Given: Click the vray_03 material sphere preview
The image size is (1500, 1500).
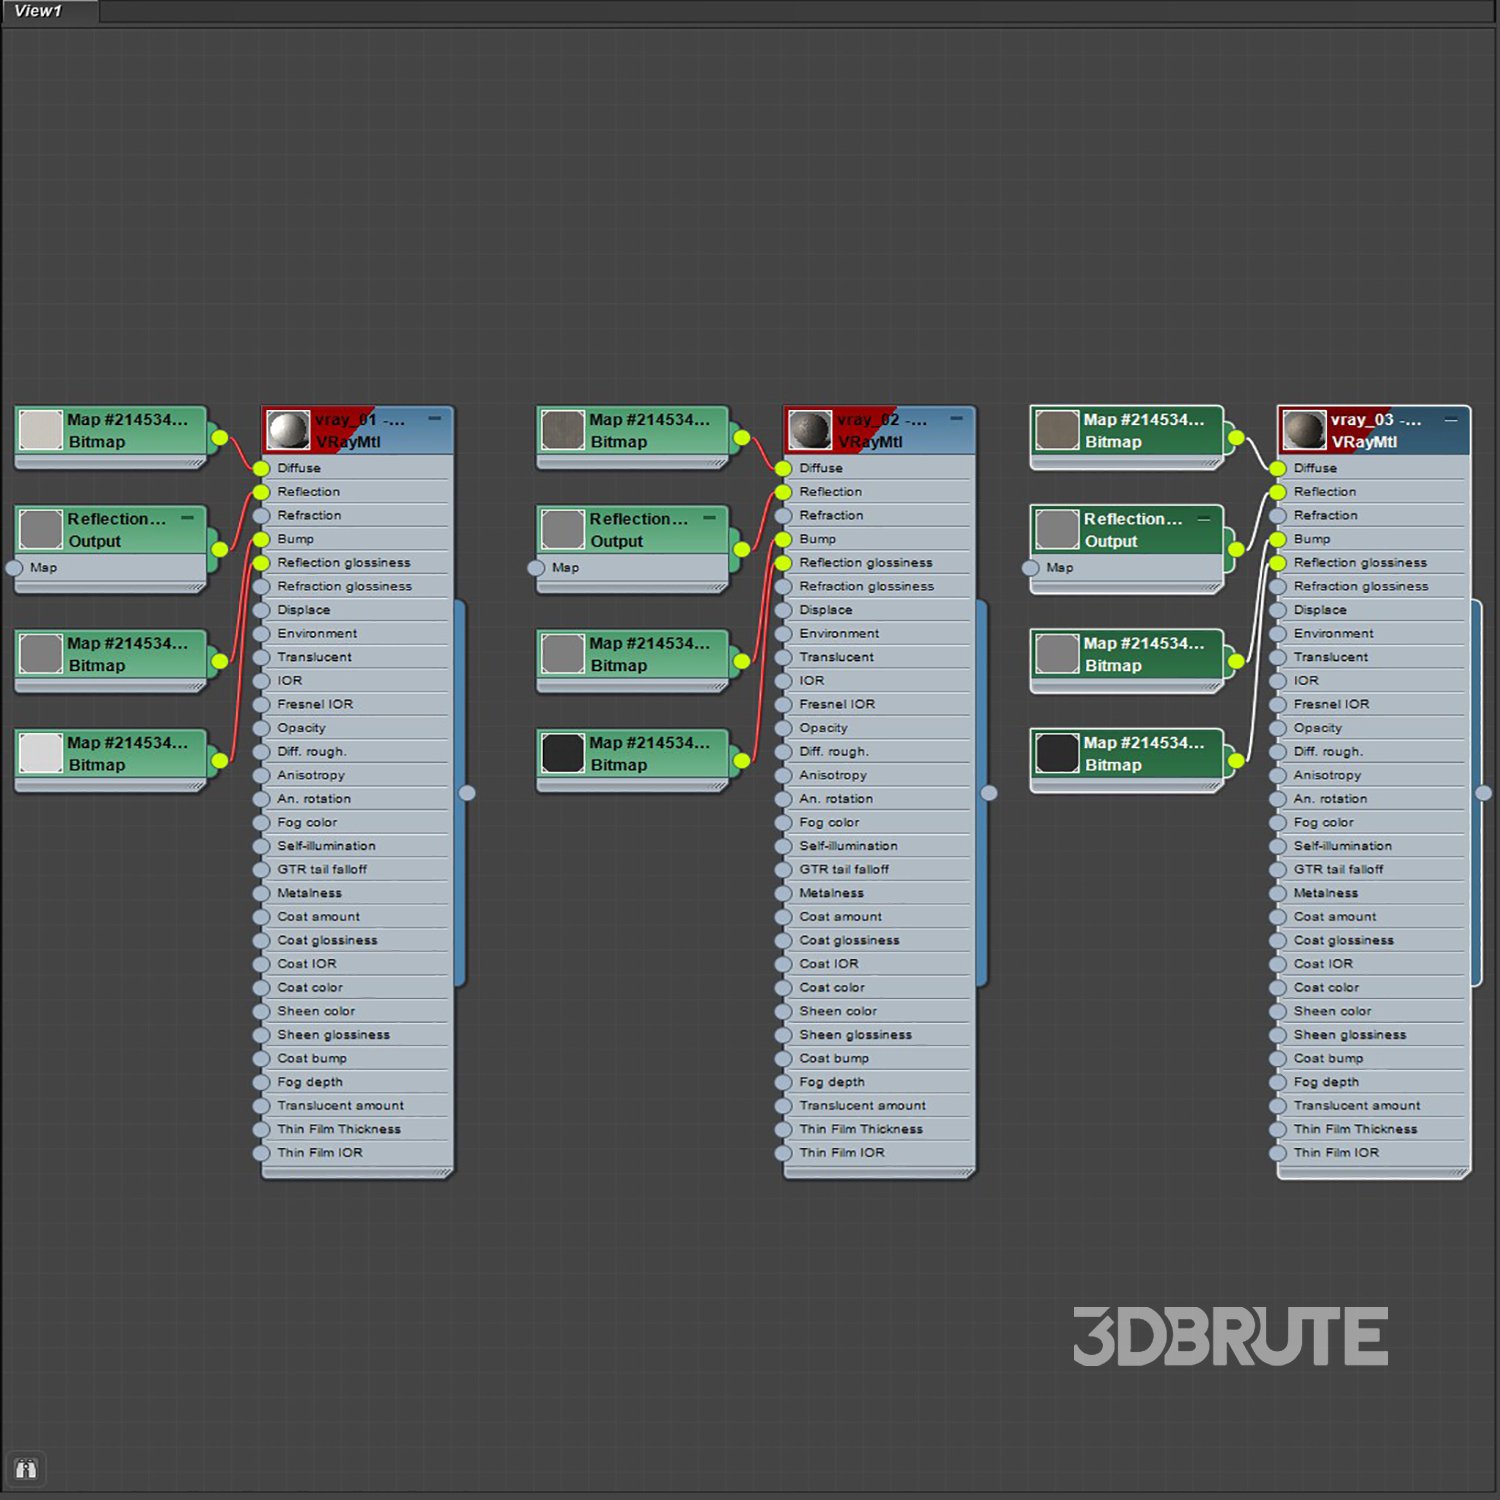Looking at the screenshot, I should pos(1304,430).
